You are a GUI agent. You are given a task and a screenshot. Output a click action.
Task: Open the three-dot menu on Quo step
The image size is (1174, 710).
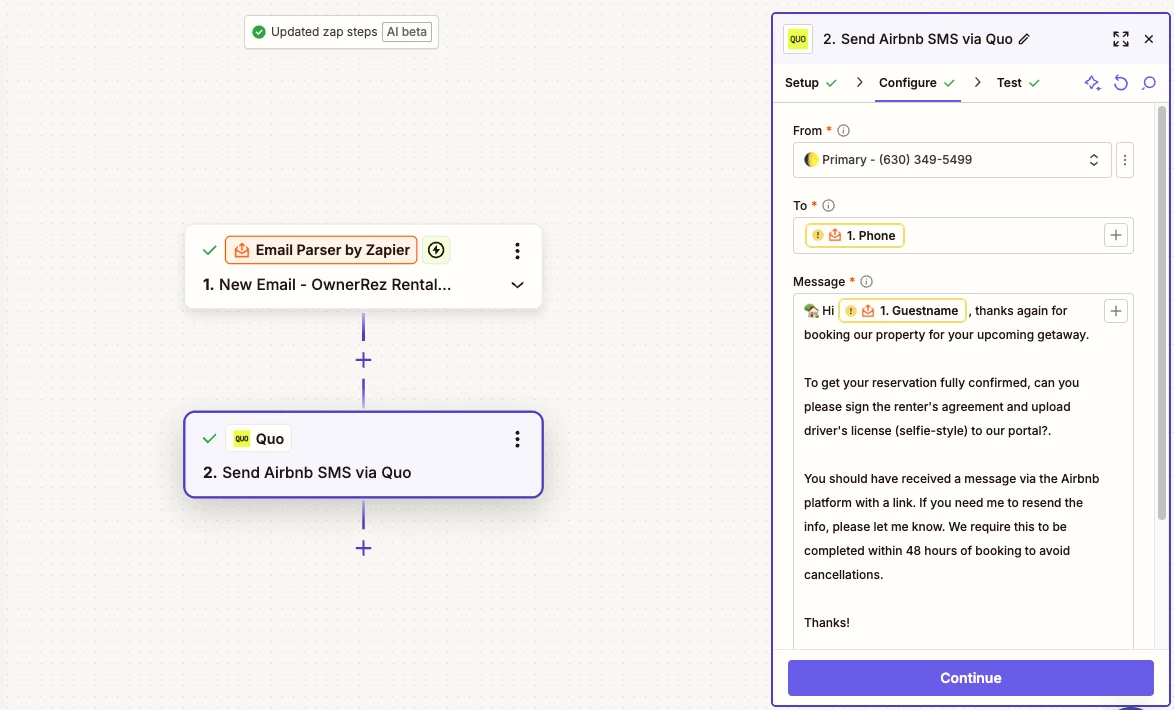(517, 439)
